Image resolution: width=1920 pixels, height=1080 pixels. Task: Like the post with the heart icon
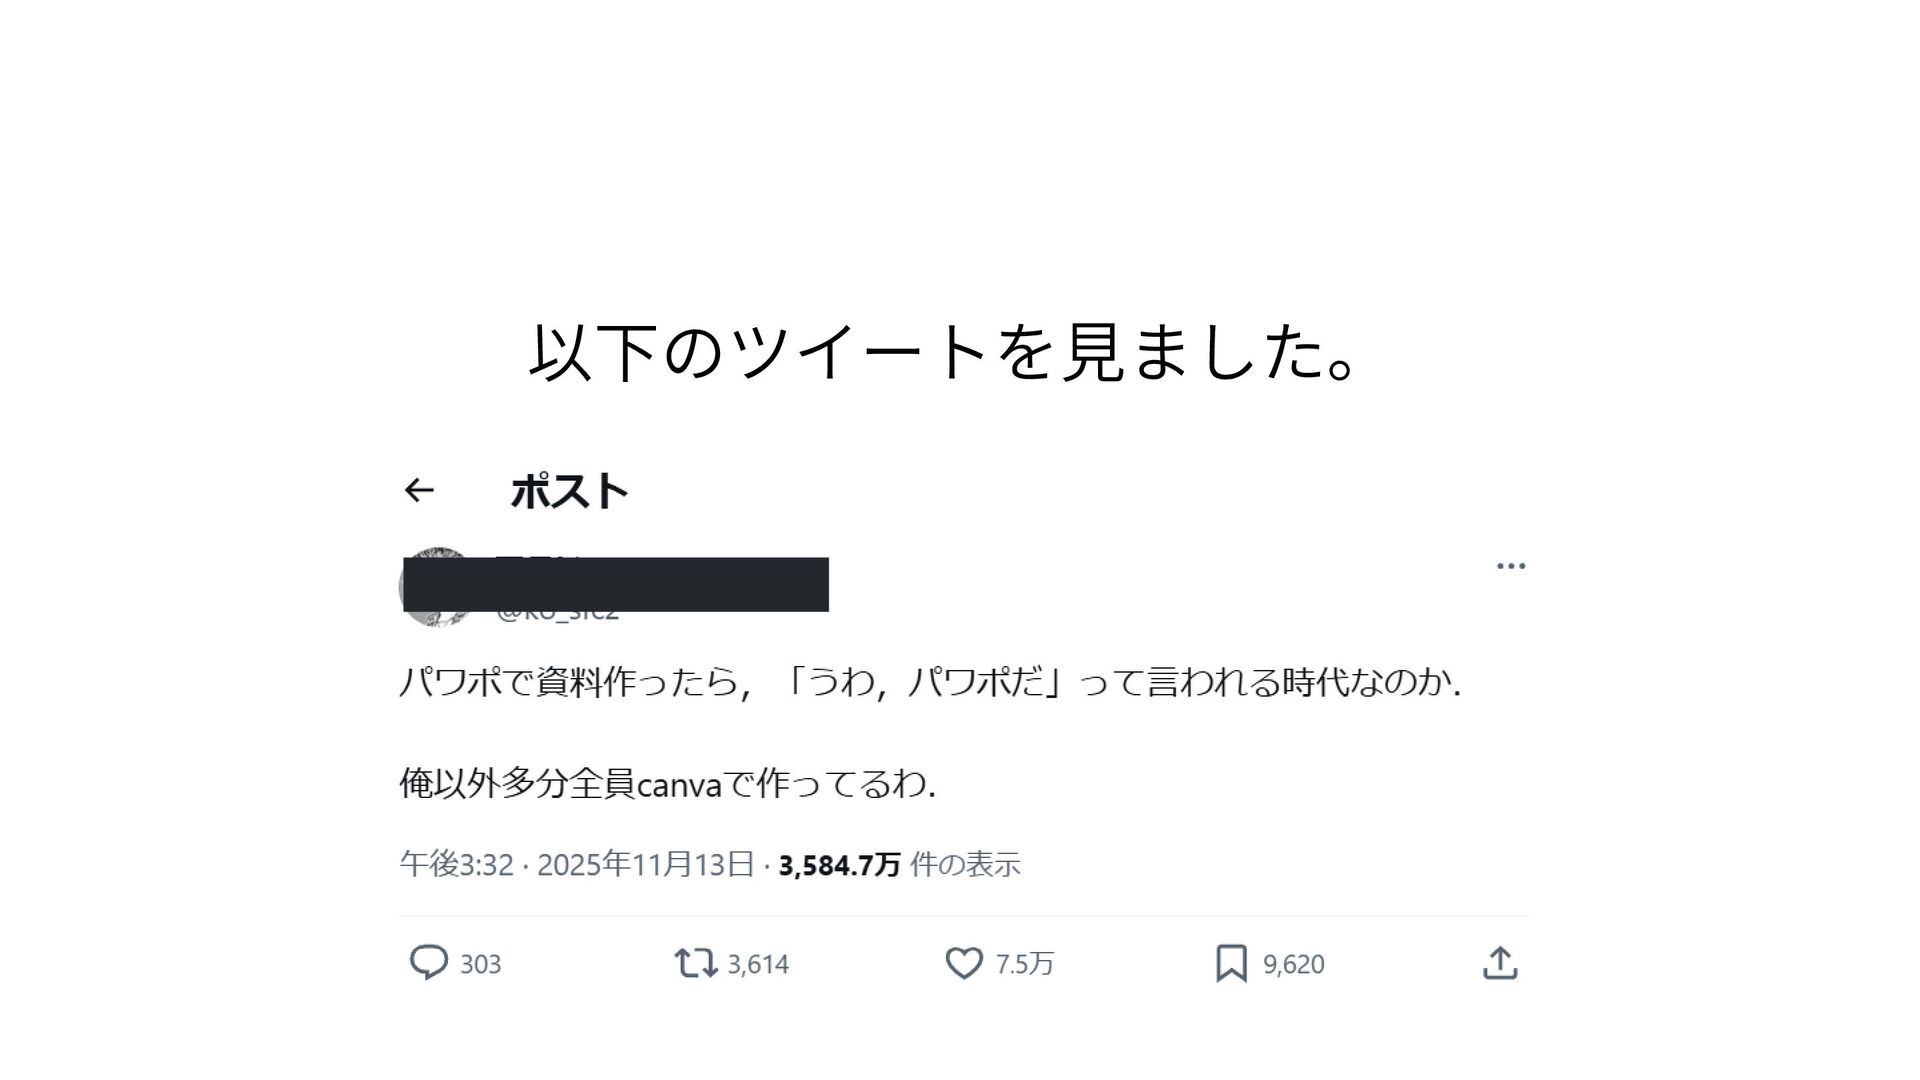[x=964, y=963]
